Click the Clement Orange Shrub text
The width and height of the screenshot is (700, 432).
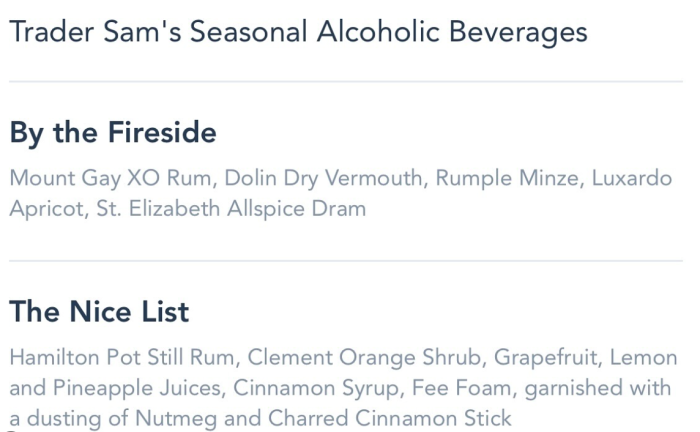tap(364, 357)
